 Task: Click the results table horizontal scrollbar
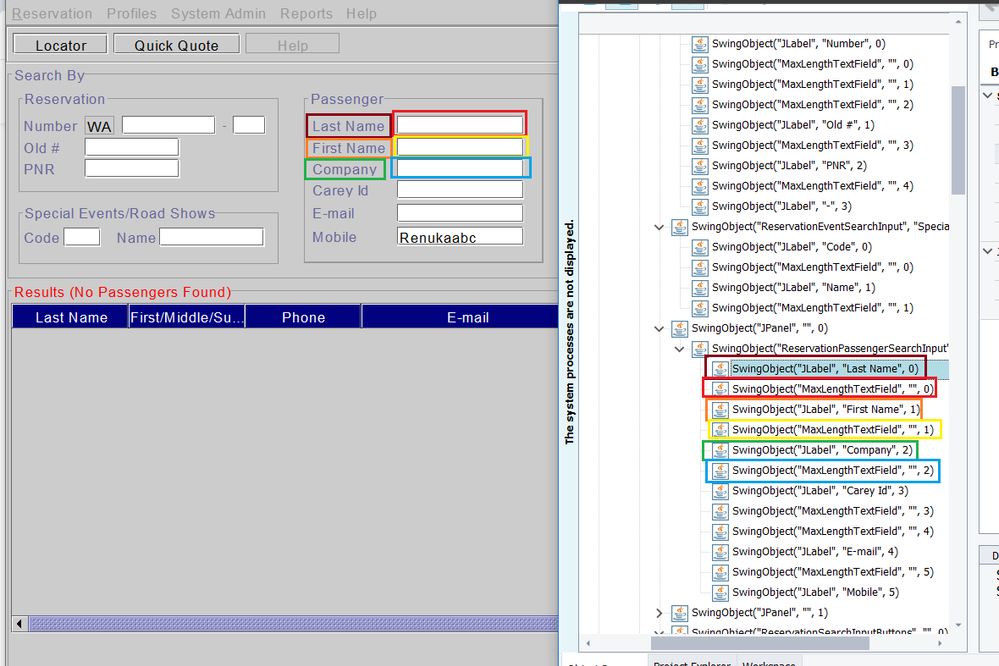coord(283,624)
